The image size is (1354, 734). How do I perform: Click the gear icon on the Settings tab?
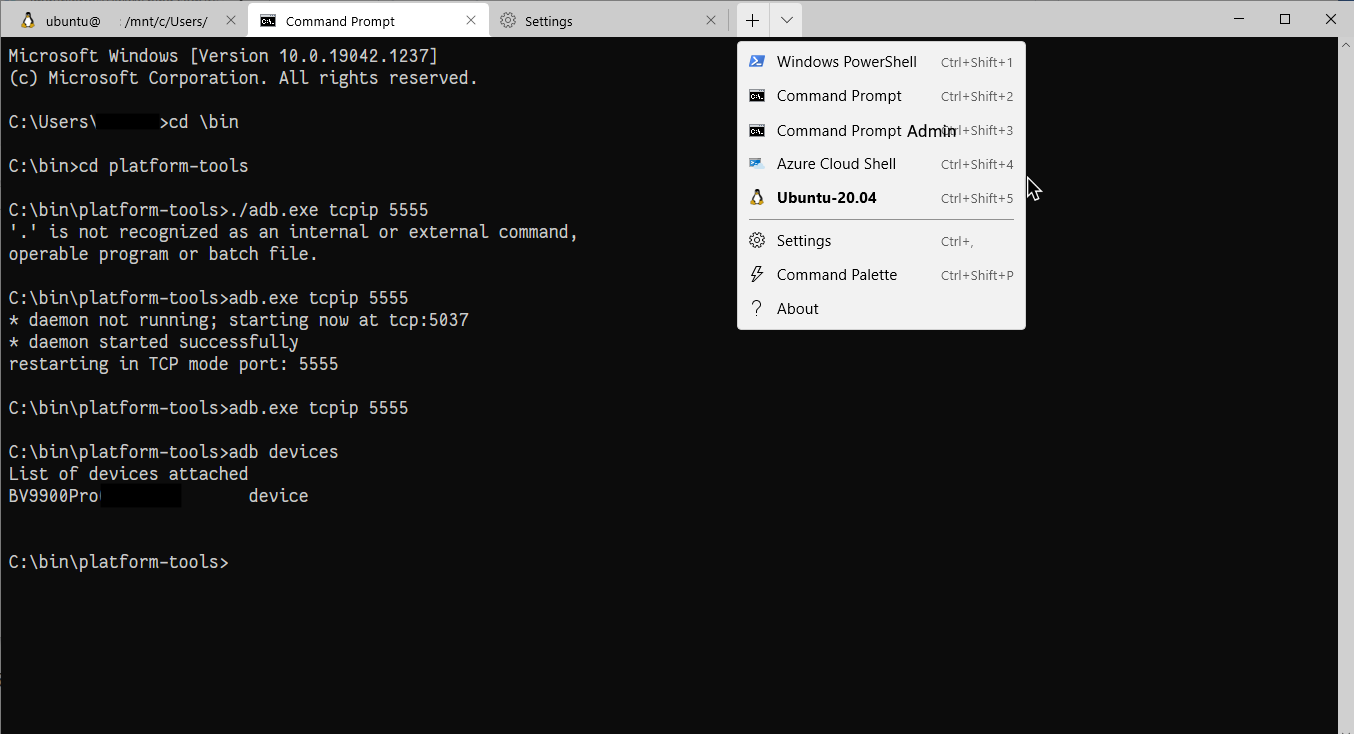pyautogui.click(x=506, y=19)
